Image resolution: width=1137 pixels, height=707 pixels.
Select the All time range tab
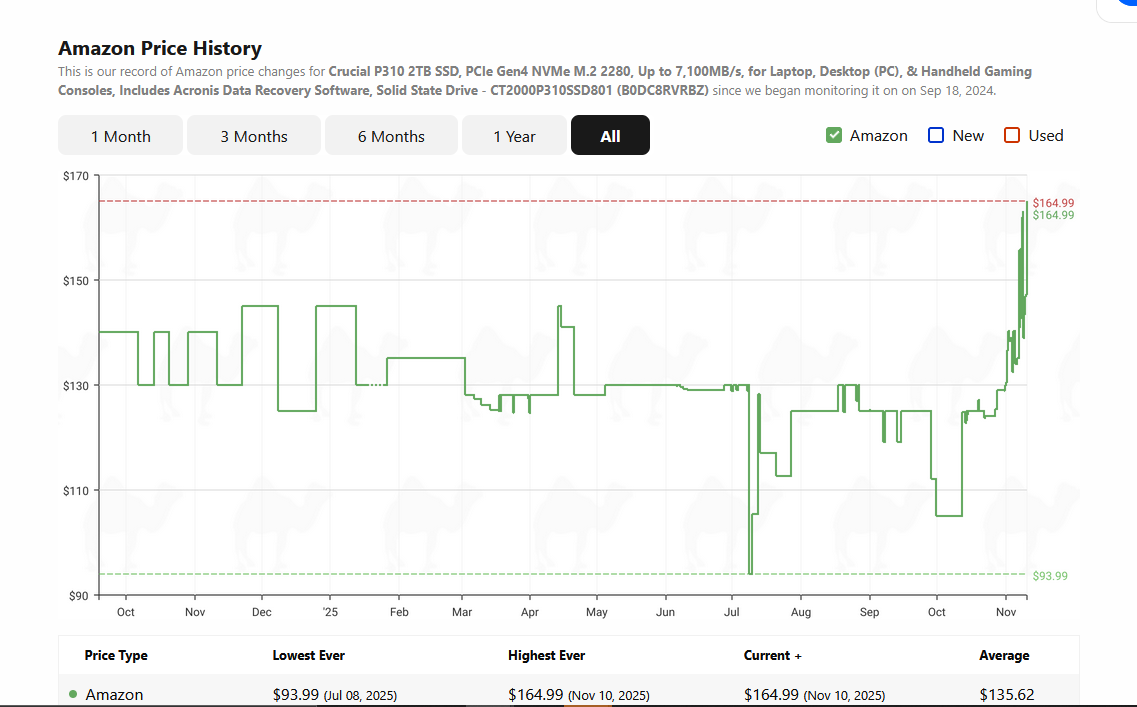610,136
